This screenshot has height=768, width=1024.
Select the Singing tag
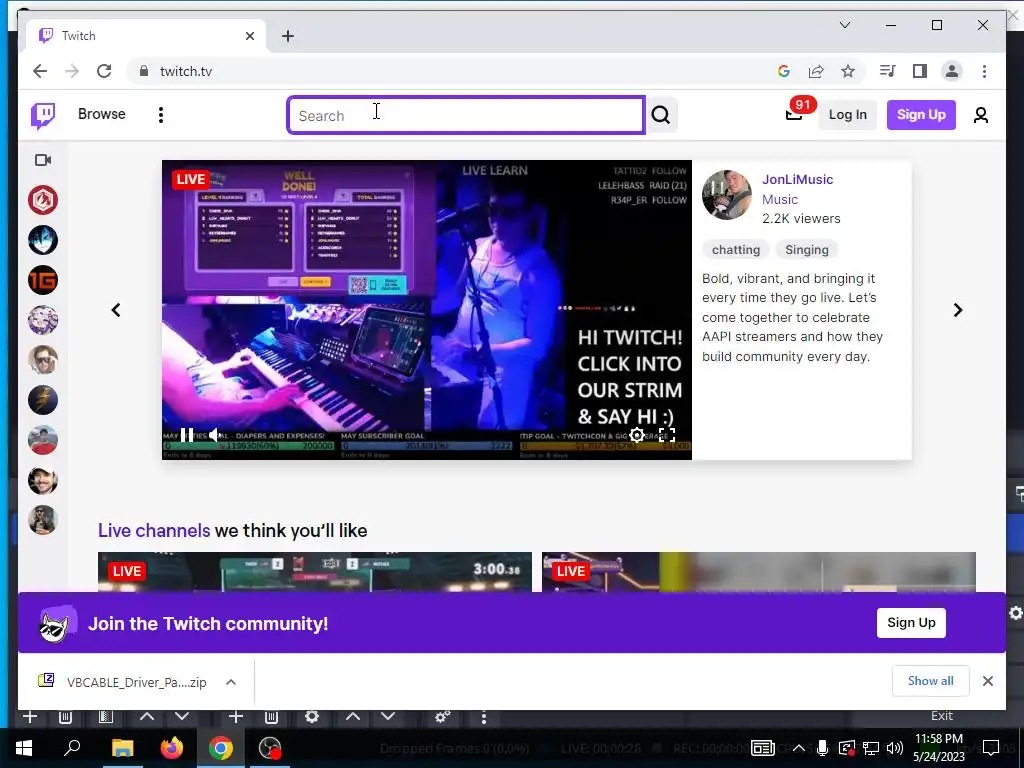807,249
